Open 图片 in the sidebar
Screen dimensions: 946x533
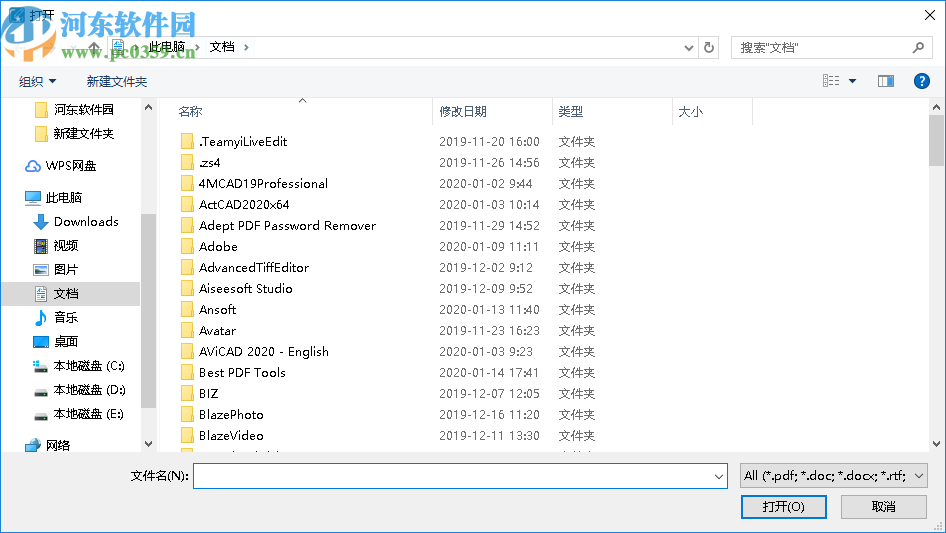pos(66,270)
